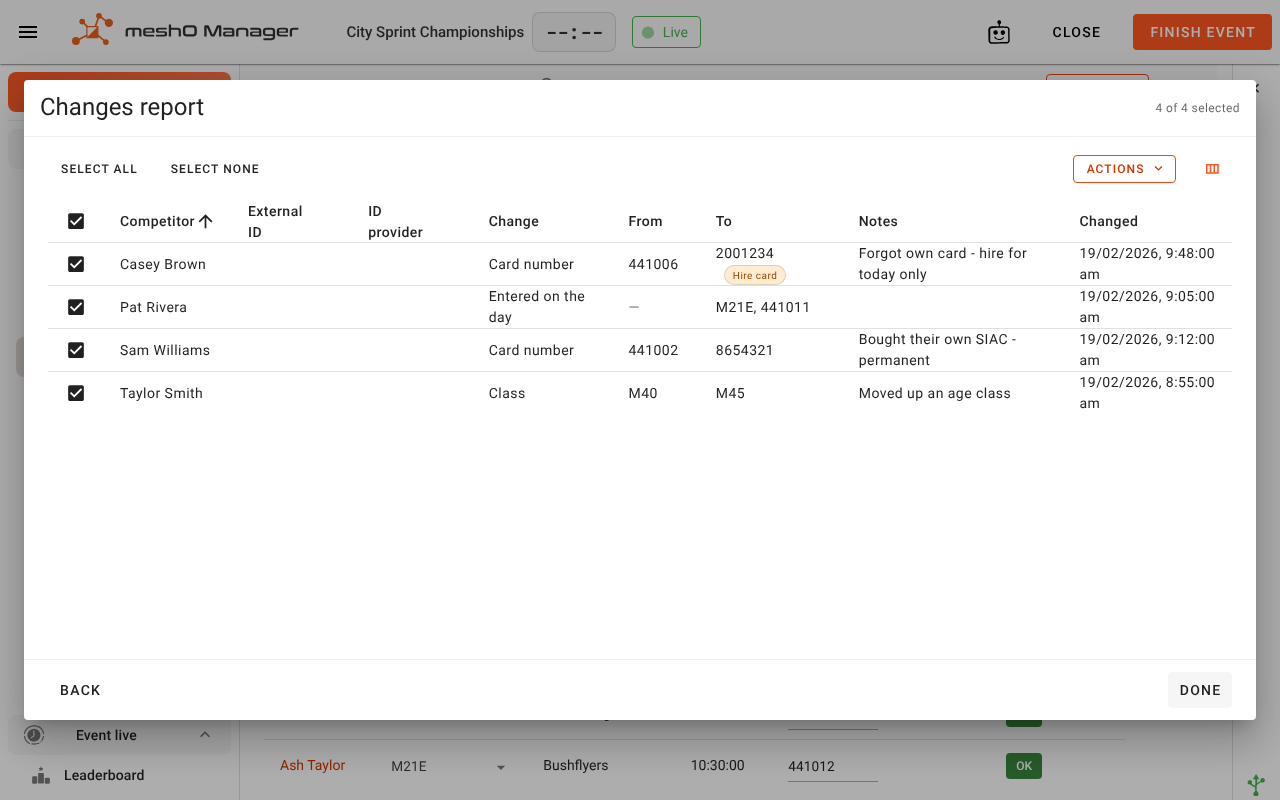
Task: Click the Done button
Action: pos(1200,690)
